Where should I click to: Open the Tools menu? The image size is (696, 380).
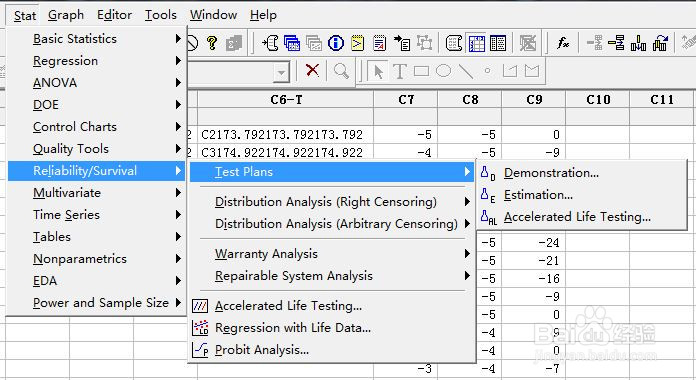pos(161,15)
